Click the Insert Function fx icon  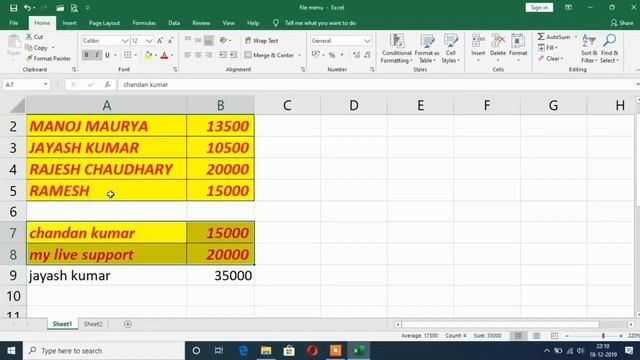(107, 84)
